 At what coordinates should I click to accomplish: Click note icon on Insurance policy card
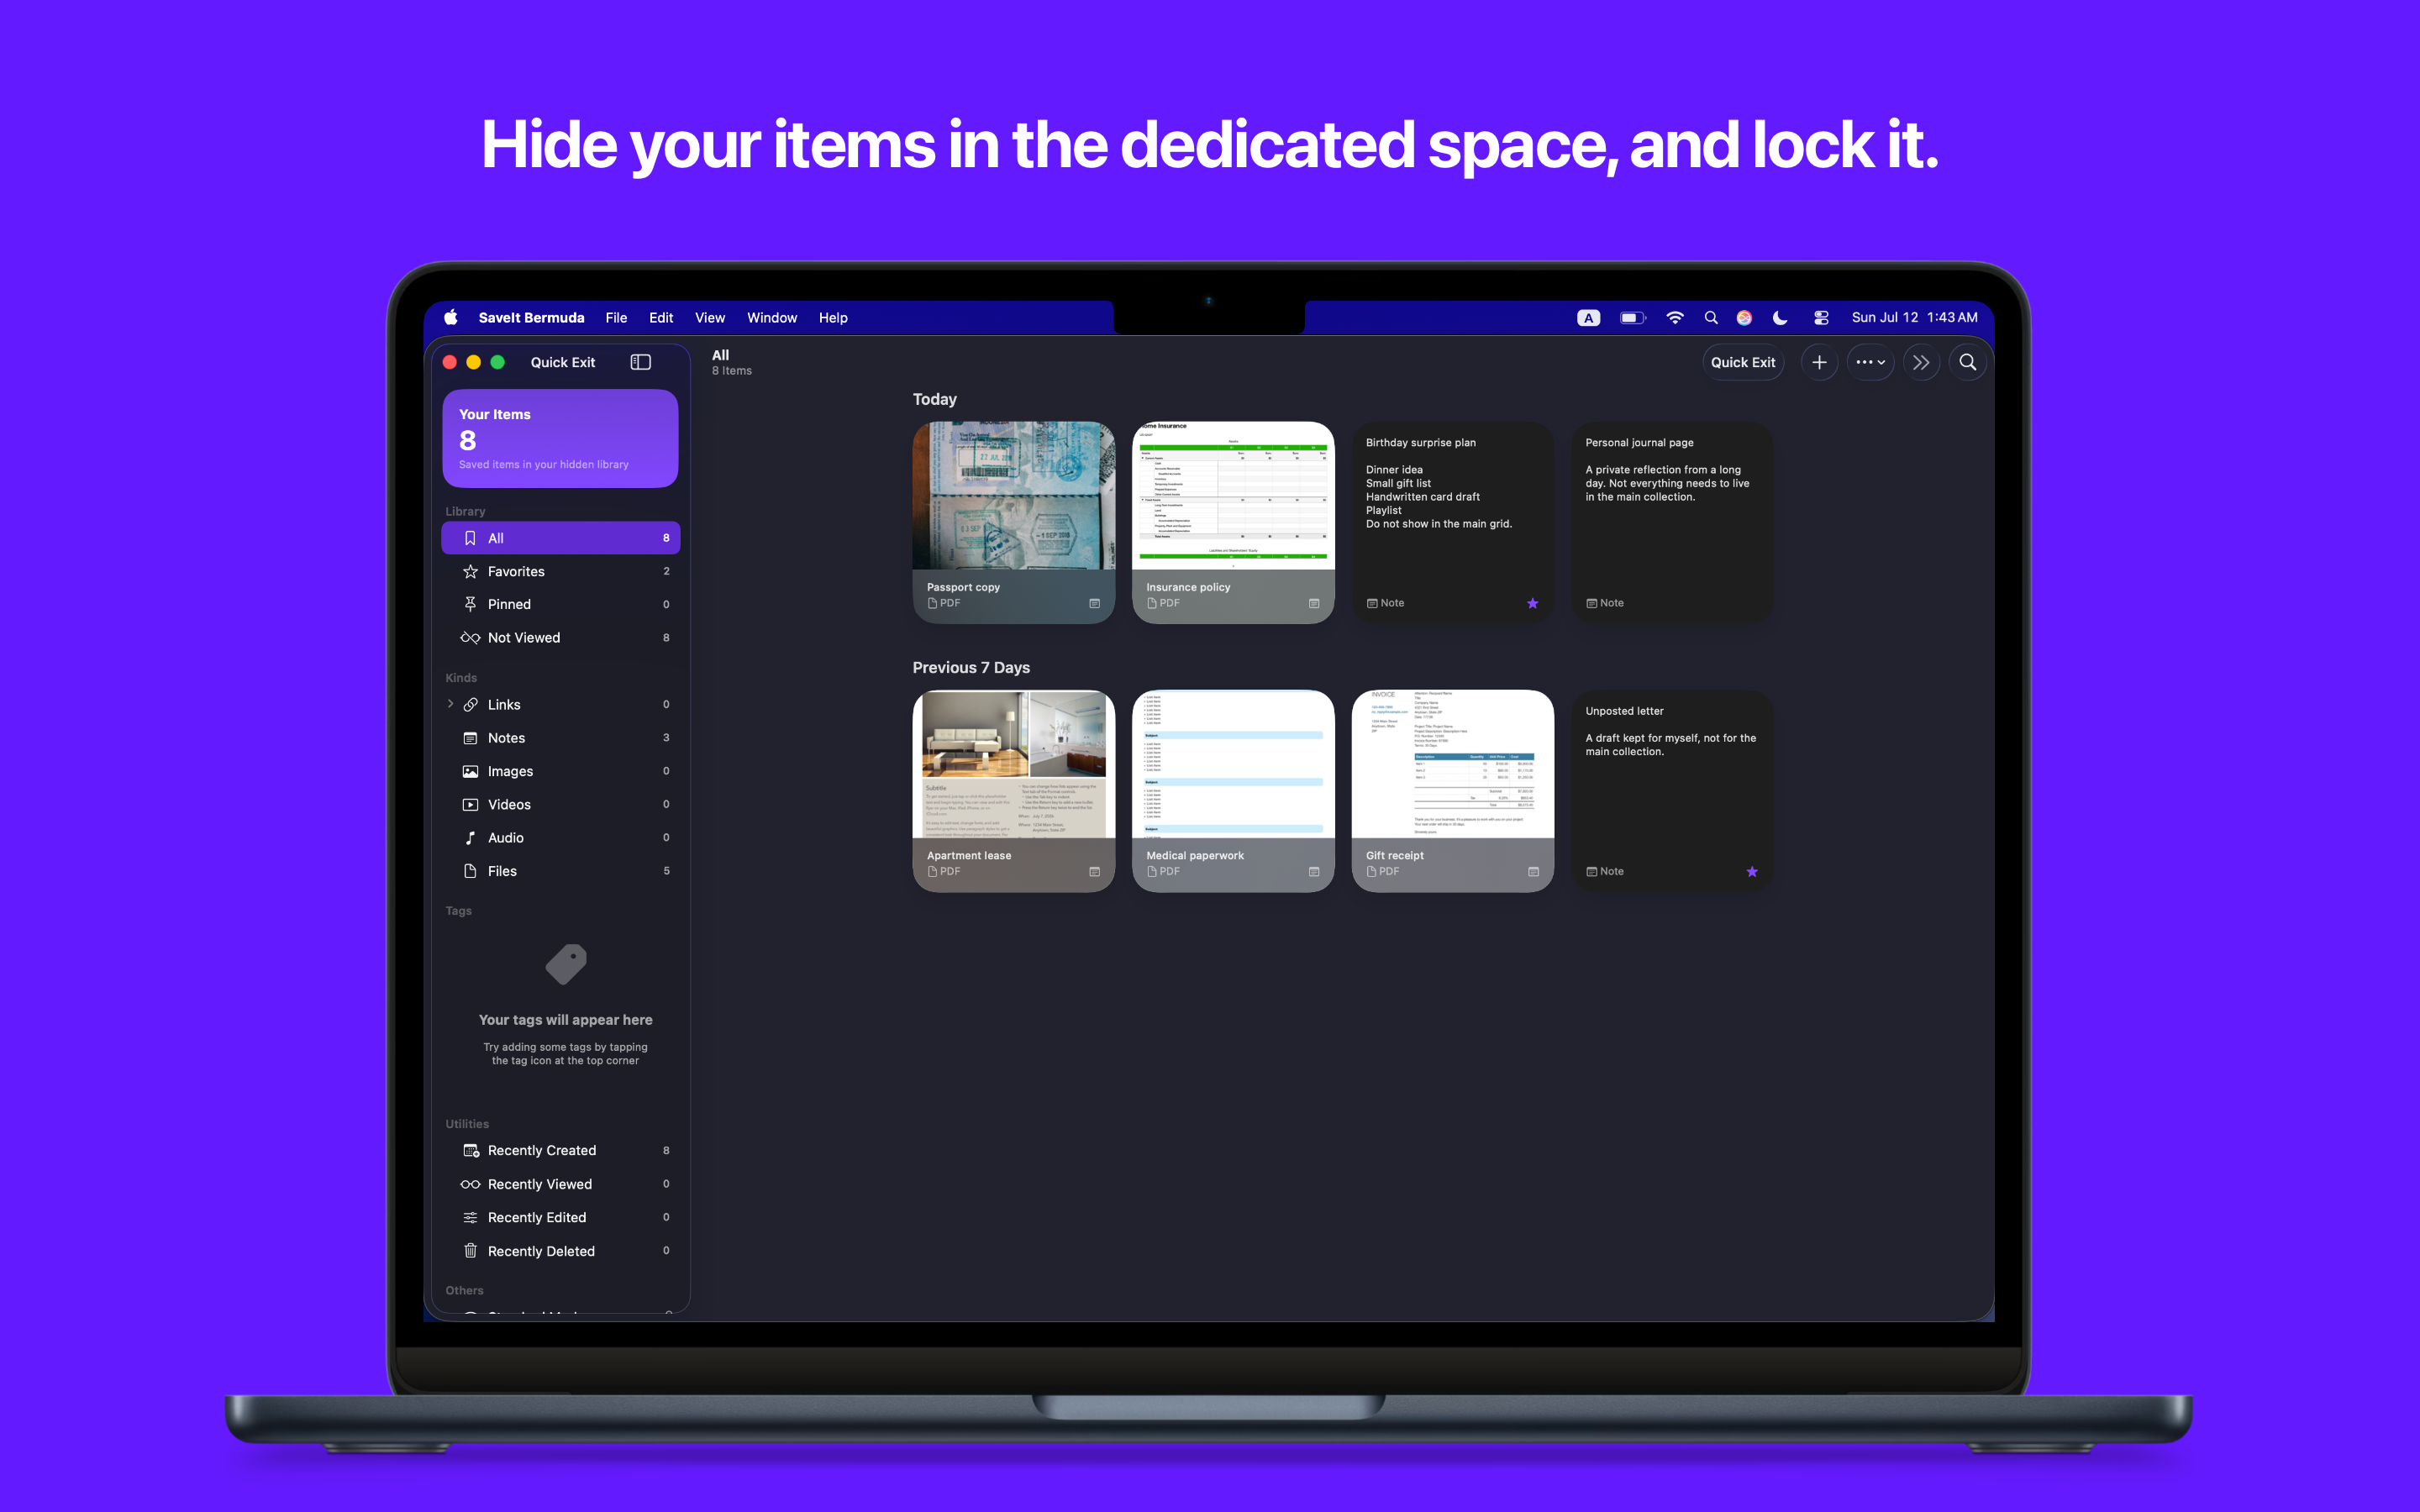1314,603
